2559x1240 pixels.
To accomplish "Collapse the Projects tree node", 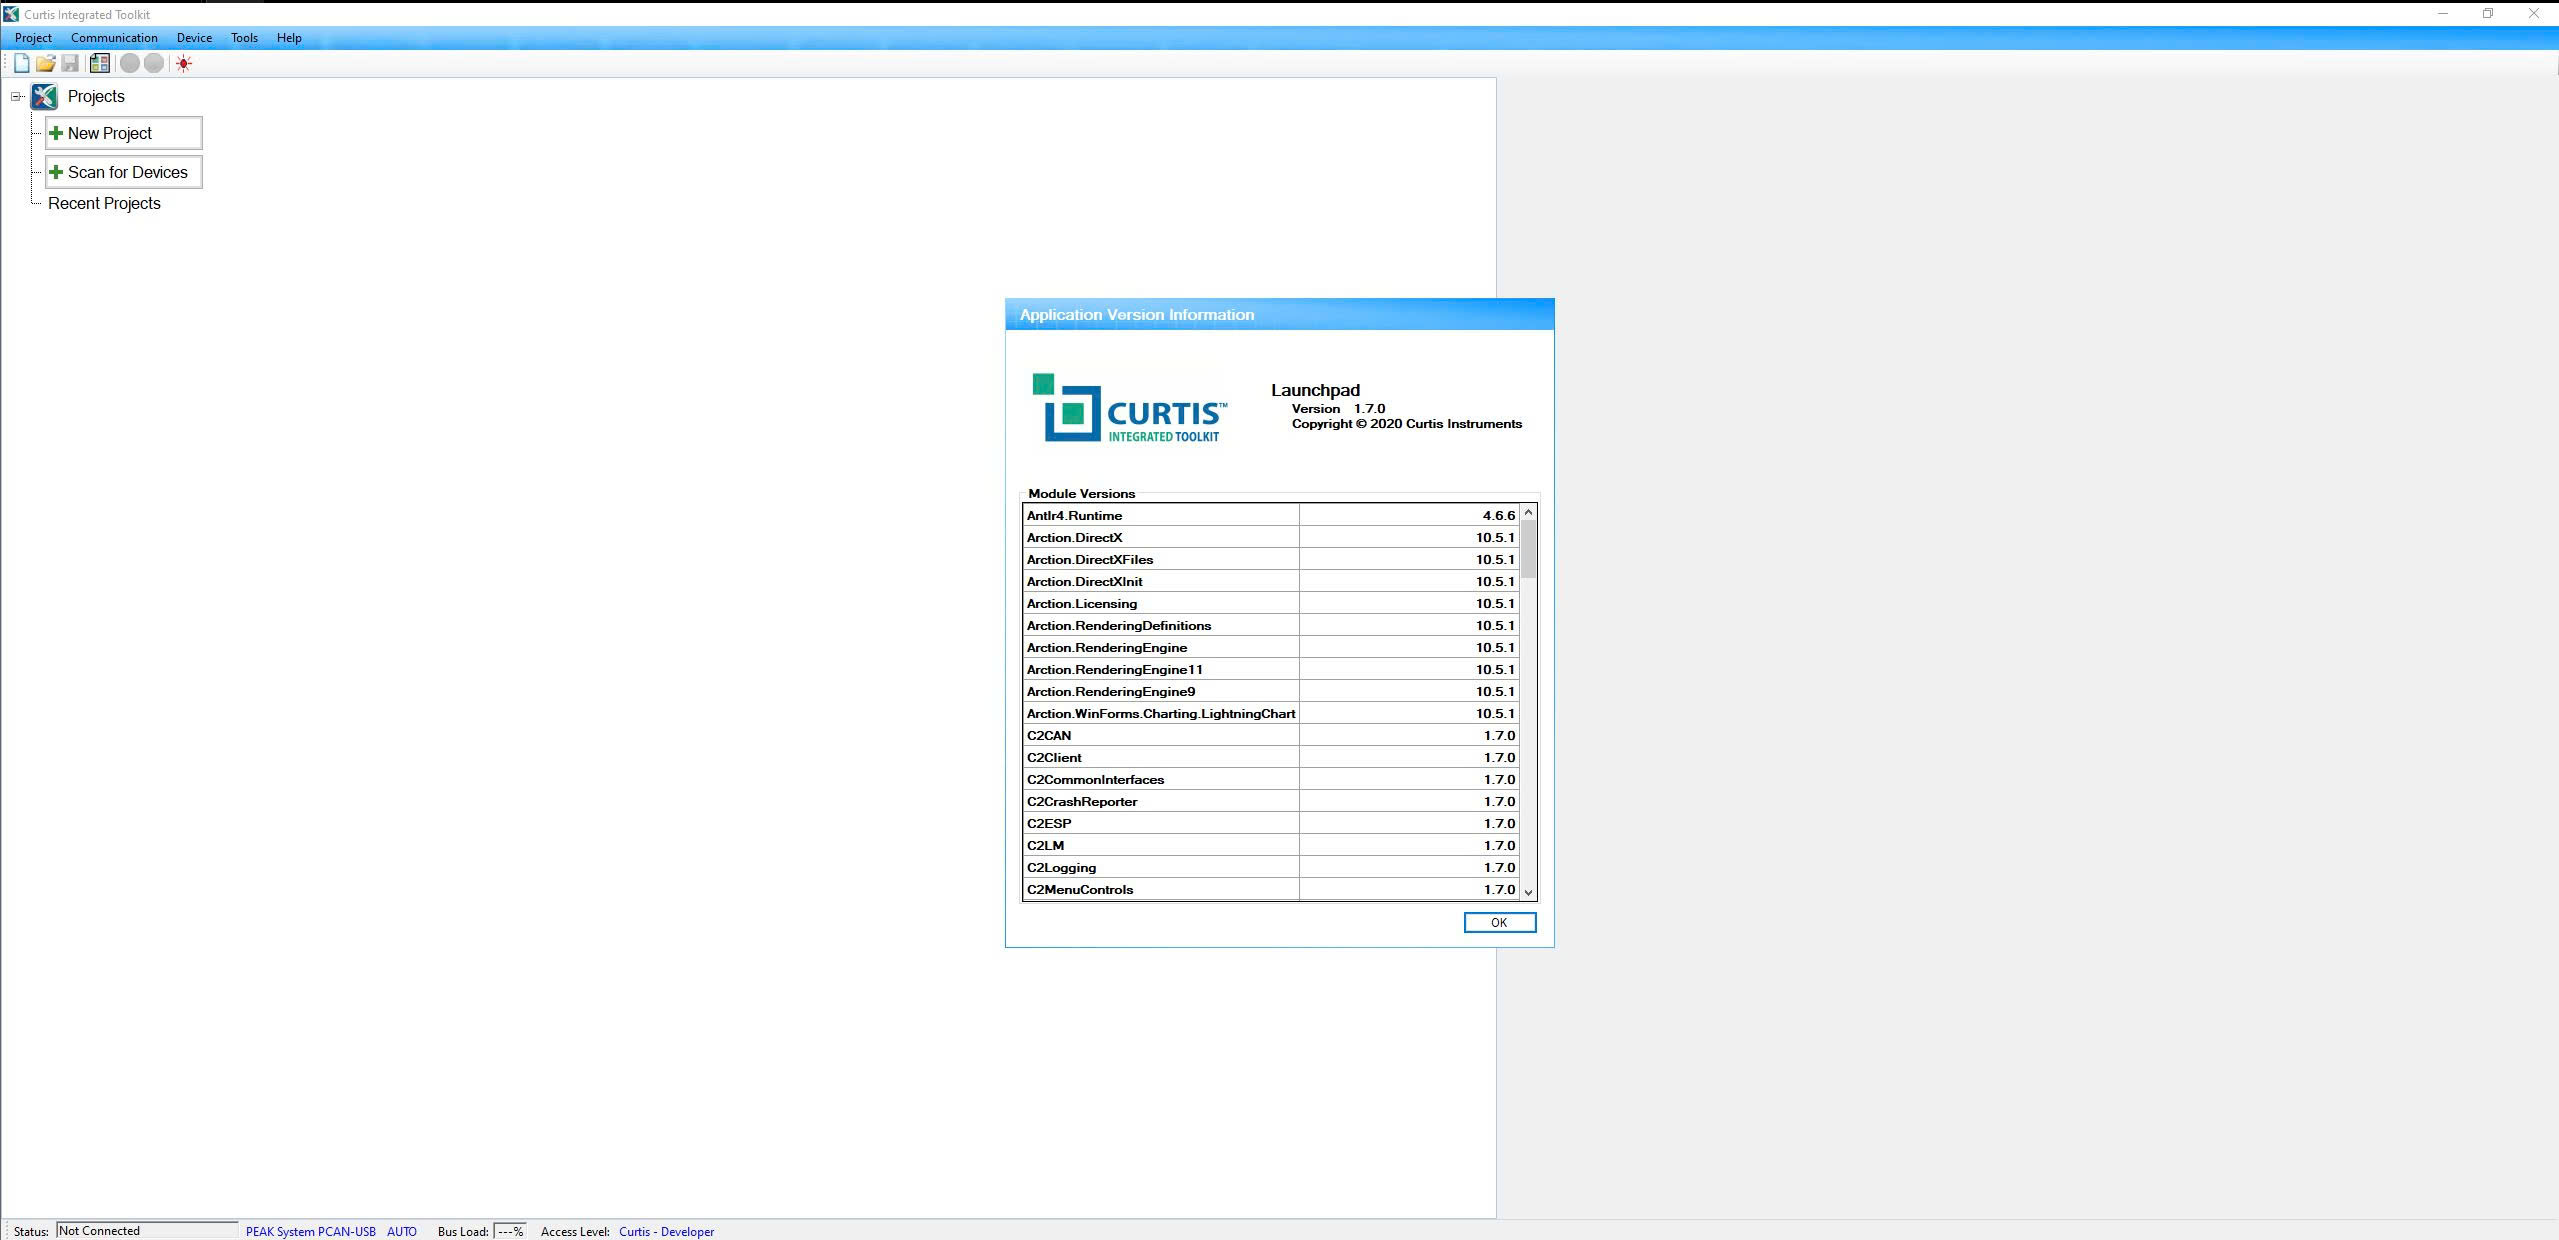I will coord(16,96).
